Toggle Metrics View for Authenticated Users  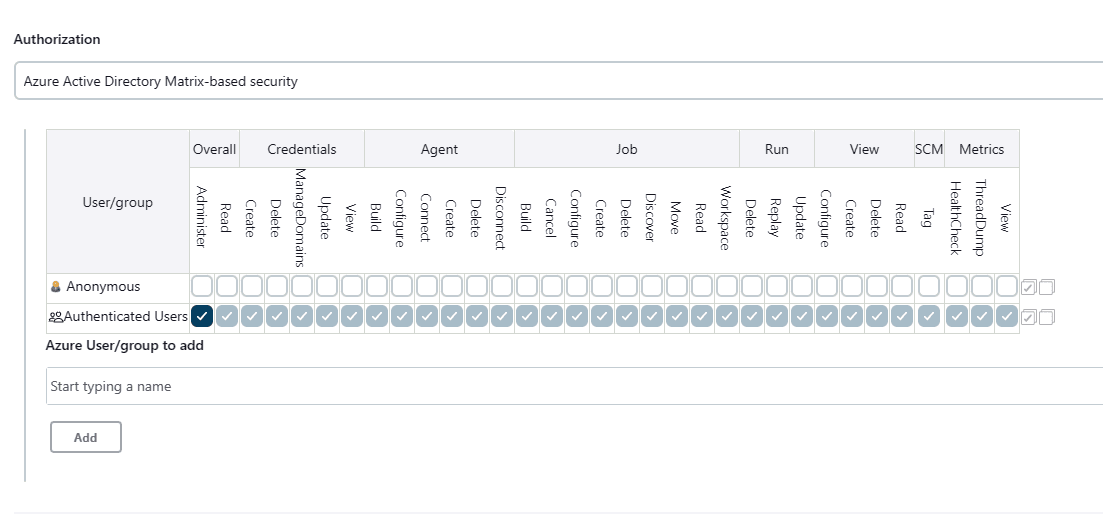pyautogui.click(x=1007, y=317)
